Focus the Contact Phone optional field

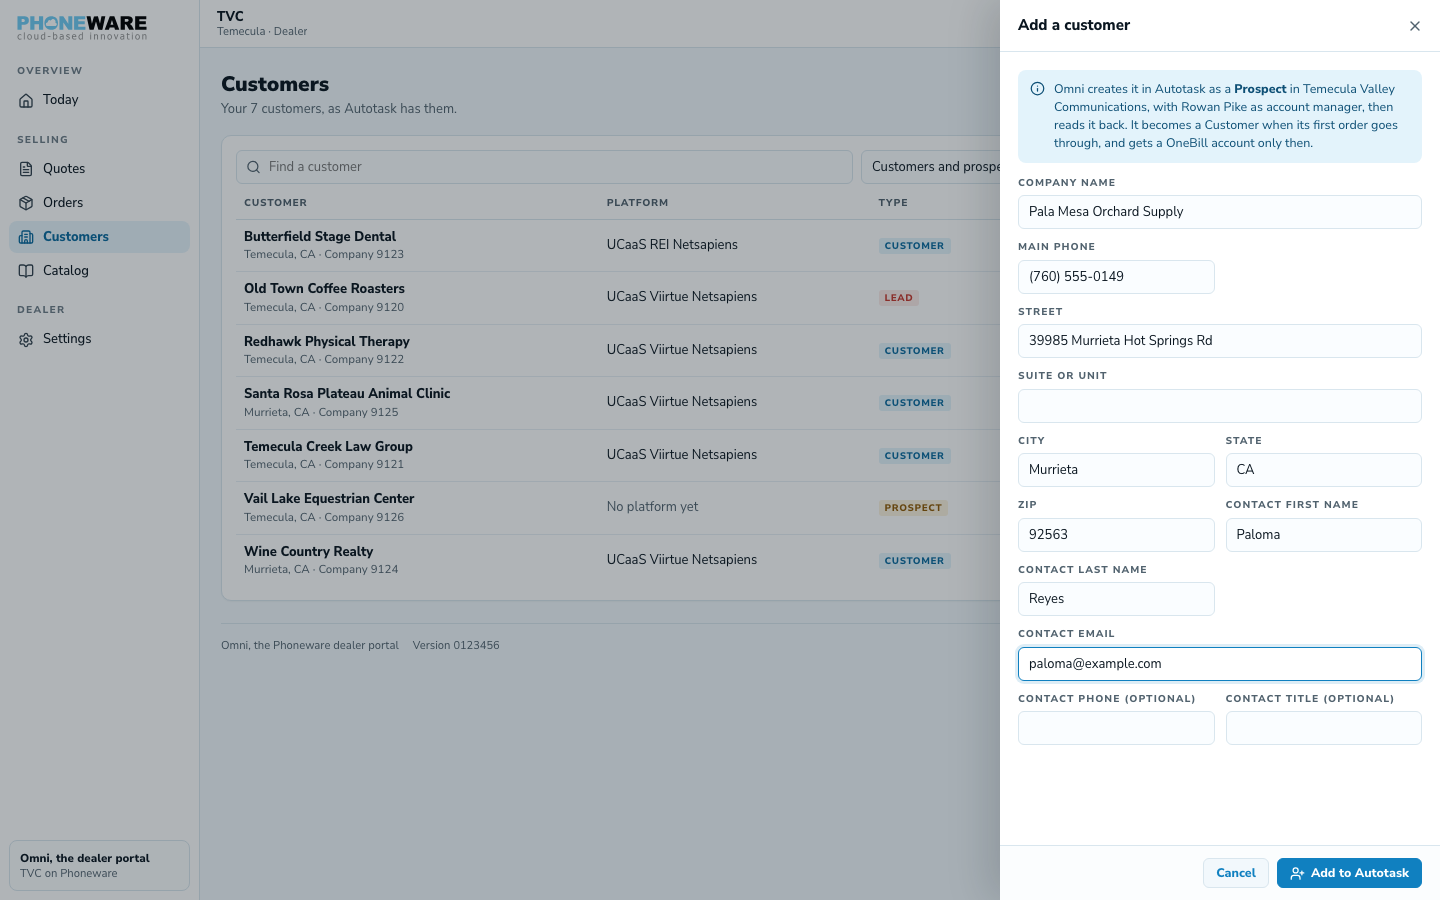(x=1116, y=728)
